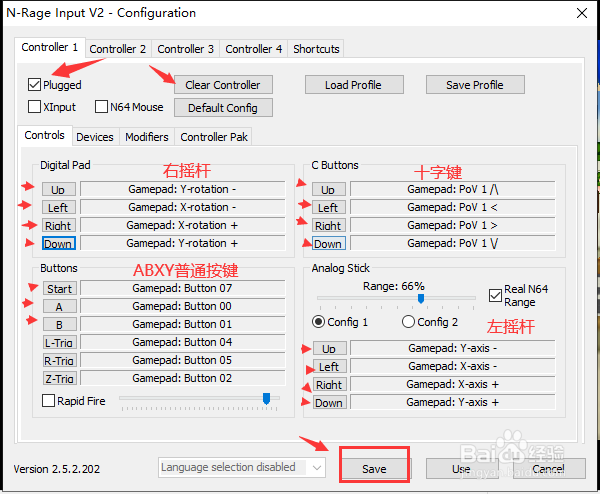600x494 pixels.
Task: Assign the Digital Pad Down button
Action: 59,243
